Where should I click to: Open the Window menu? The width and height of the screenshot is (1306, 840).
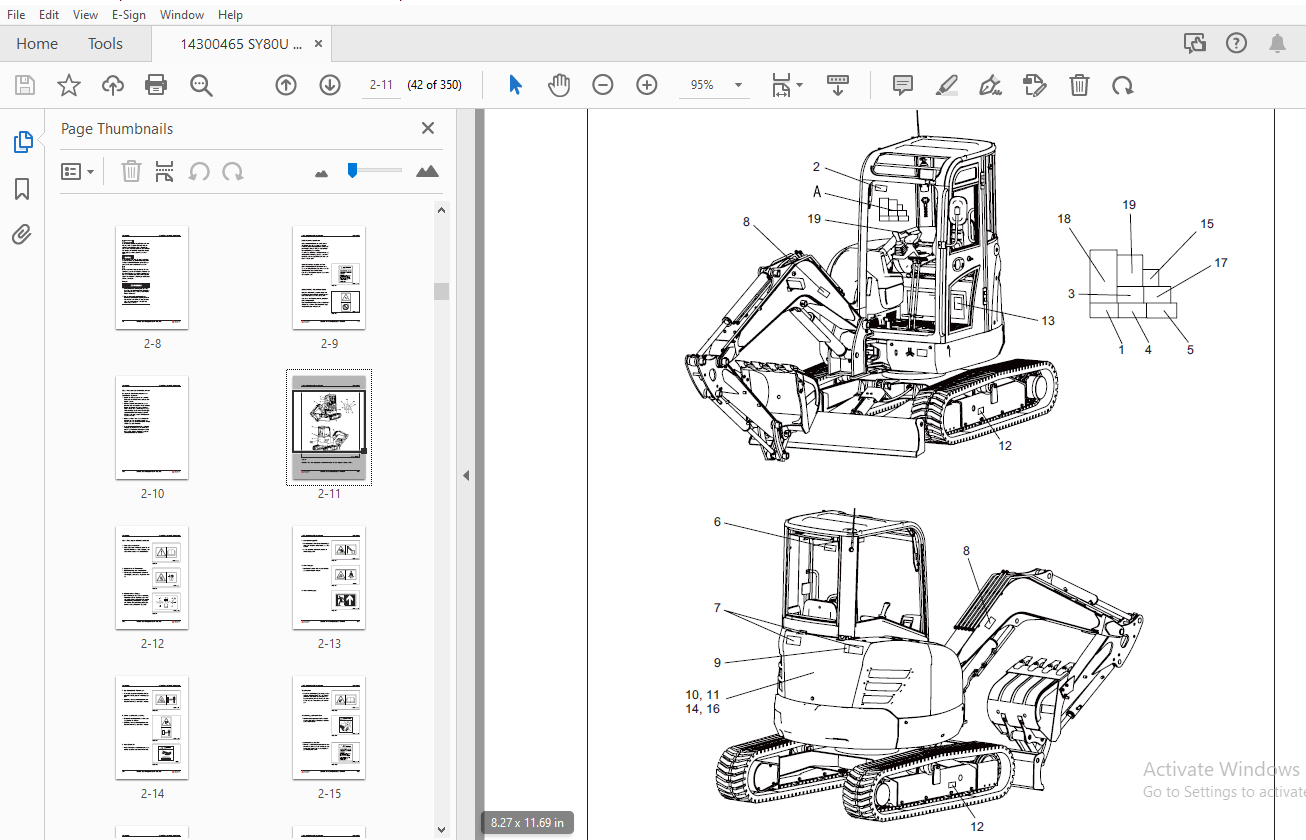[x=182, y=15]
